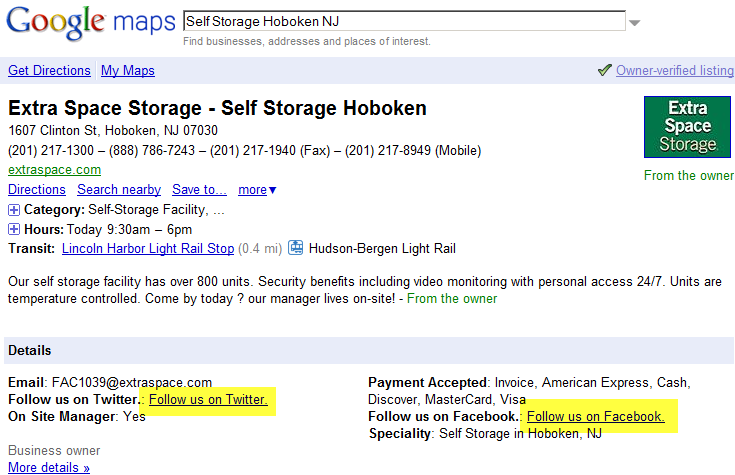
Task: Open the Owner-verified listing link
Action: (x=674, y=71)
